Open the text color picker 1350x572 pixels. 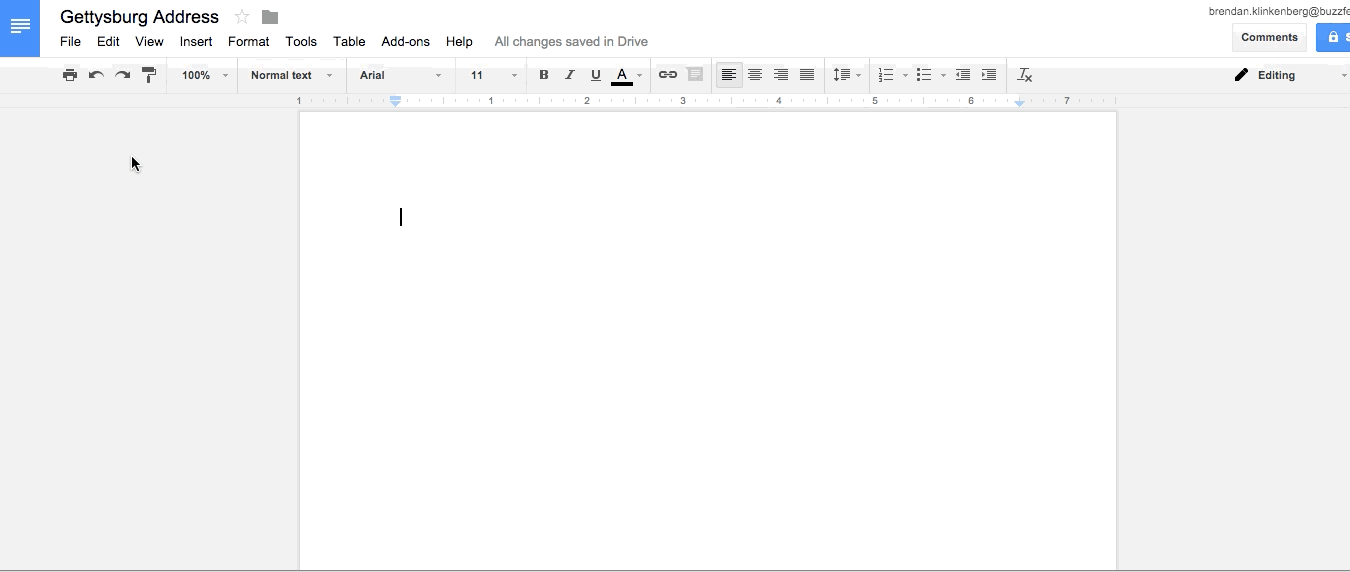[x=627, y=75]
